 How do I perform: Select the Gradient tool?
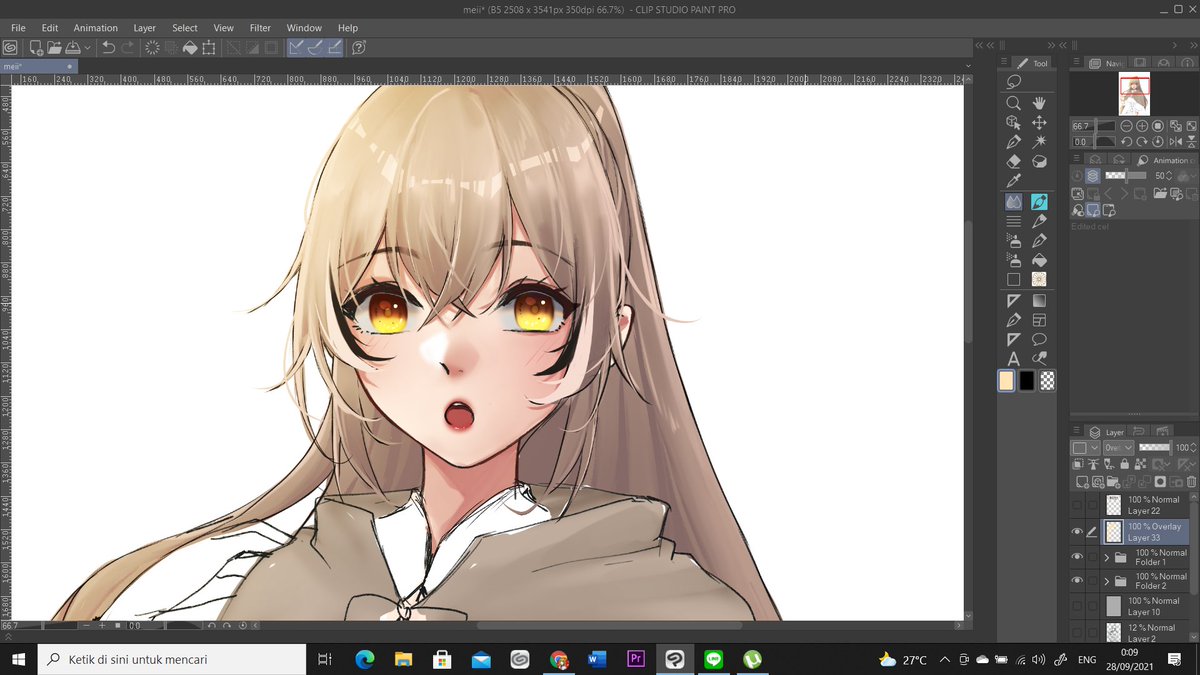coord(1039,300)
